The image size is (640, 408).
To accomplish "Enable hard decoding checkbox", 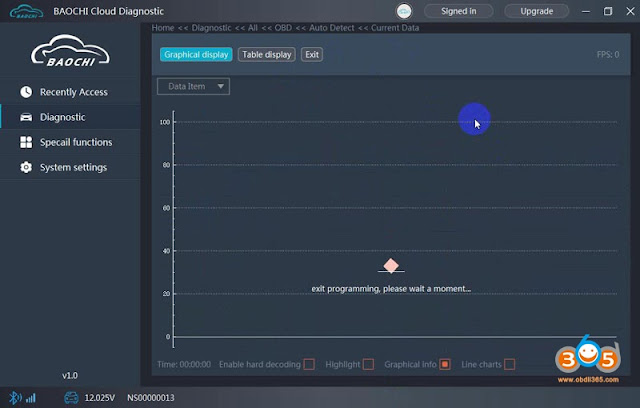I will (x=309, y=364).
